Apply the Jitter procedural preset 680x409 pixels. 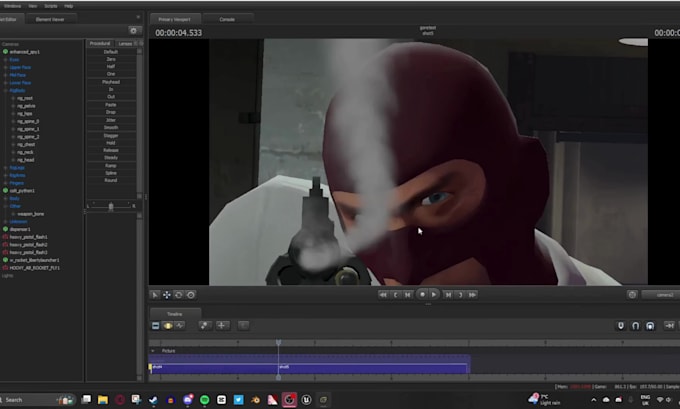point(111,120)
